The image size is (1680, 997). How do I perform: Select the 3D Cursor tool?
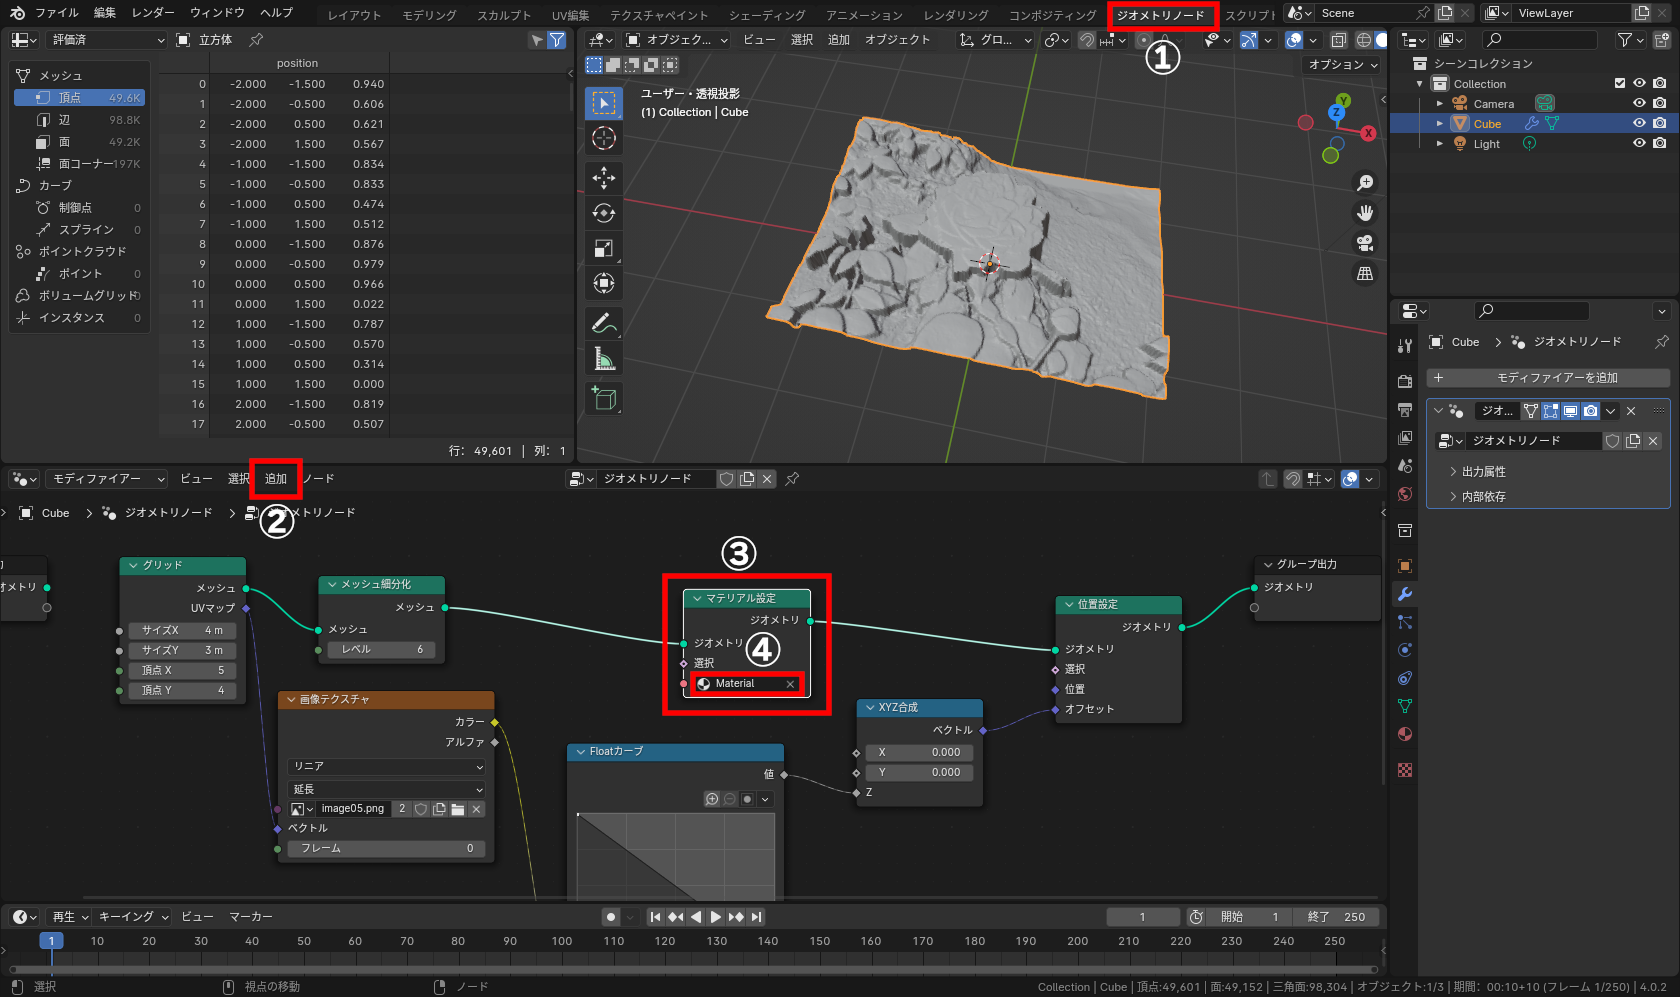(604, 138)
